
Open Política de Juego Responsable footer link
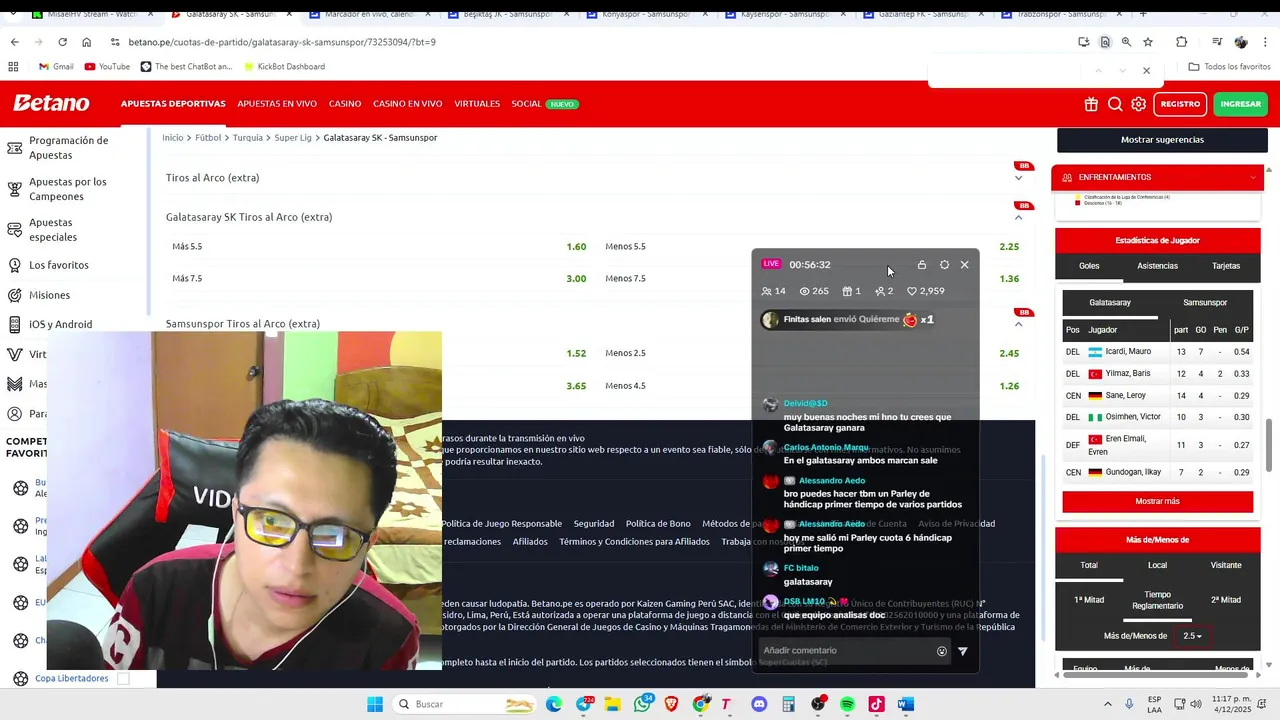point(502,524)
